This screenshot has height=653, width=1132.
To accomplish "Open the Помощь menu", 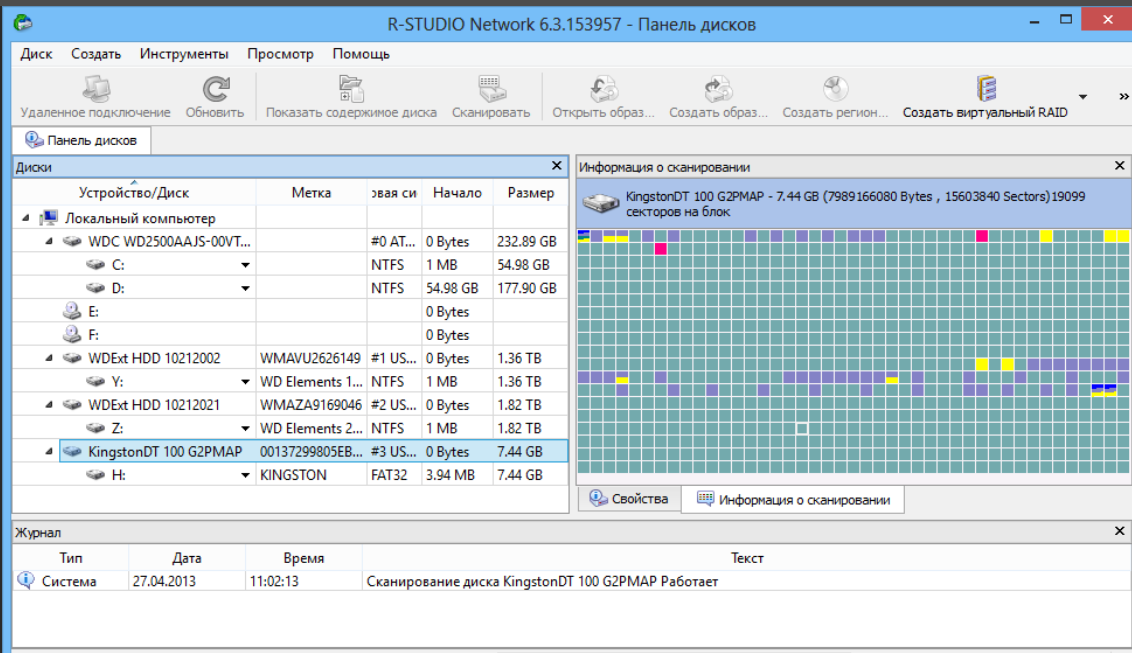I will (361, 54).
